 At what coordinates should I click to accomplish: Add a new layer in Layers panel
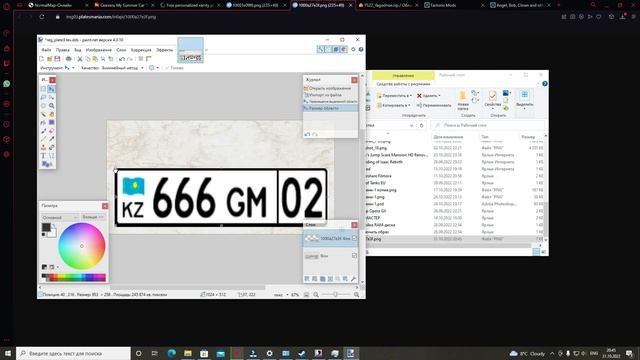click(307, 279)
